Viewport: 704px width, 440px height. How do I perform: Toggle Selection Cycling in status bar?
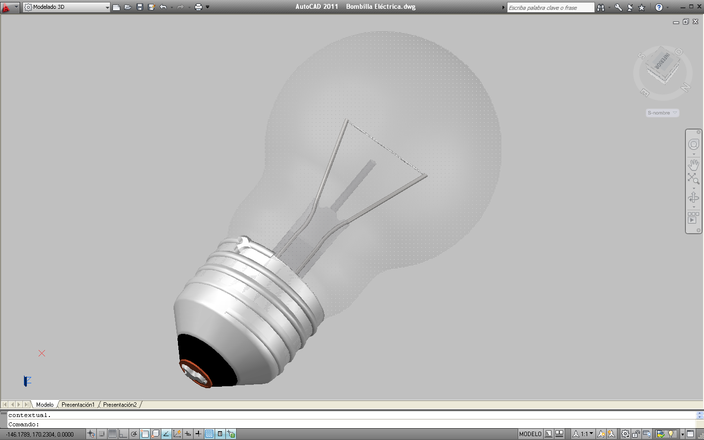click(x=231, y=434)
